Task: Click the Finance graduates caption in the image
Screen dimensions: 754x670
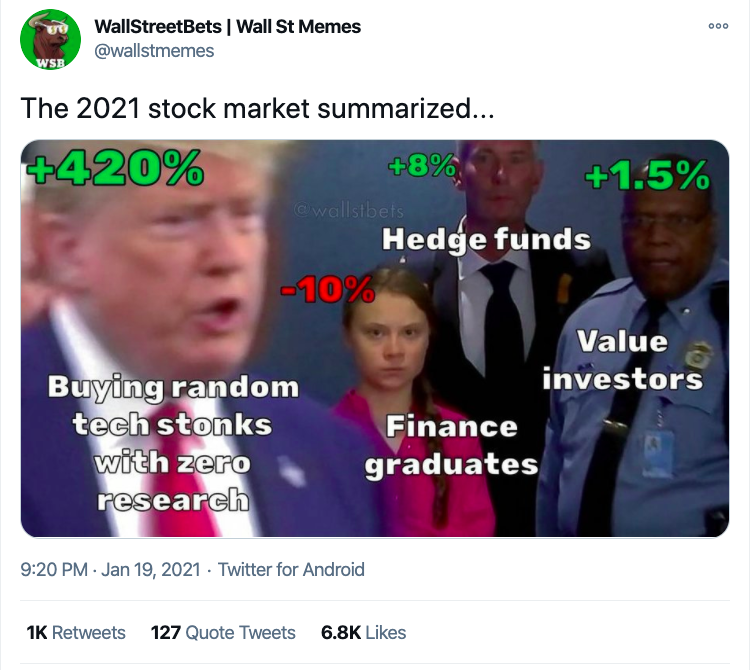Action: (451, 446)
